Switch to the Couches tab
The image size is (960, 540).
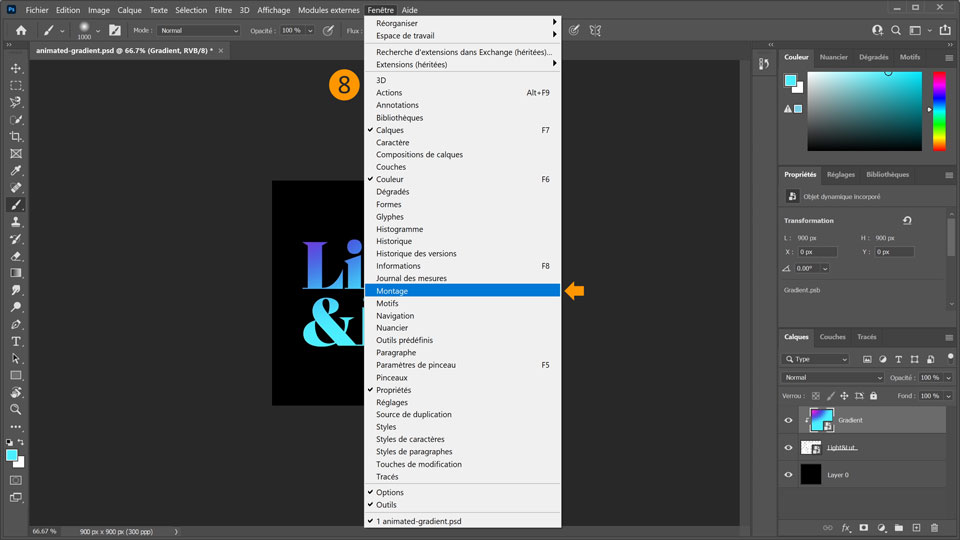pyautogui.click(x=832, y=337)
